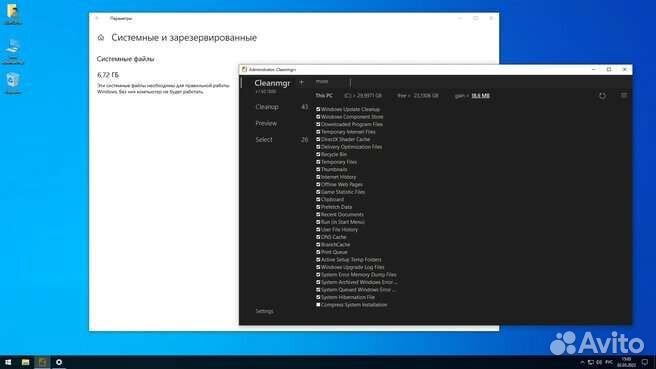Image resolution: width=656 pixels, height=369 pixels.
Task: Click the 'more' tab in Cleanmgr header
Action: coord(322,82)
